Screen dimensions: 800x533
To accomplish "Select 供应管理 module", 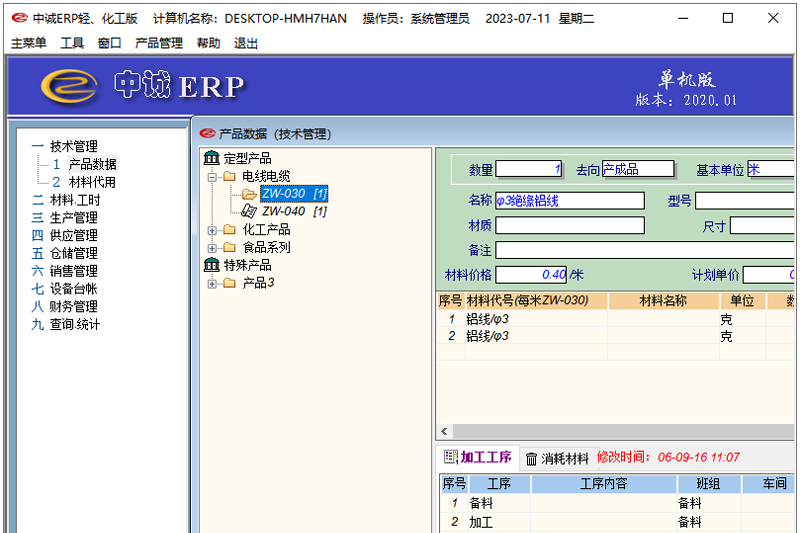I will [x=73, y=236].
